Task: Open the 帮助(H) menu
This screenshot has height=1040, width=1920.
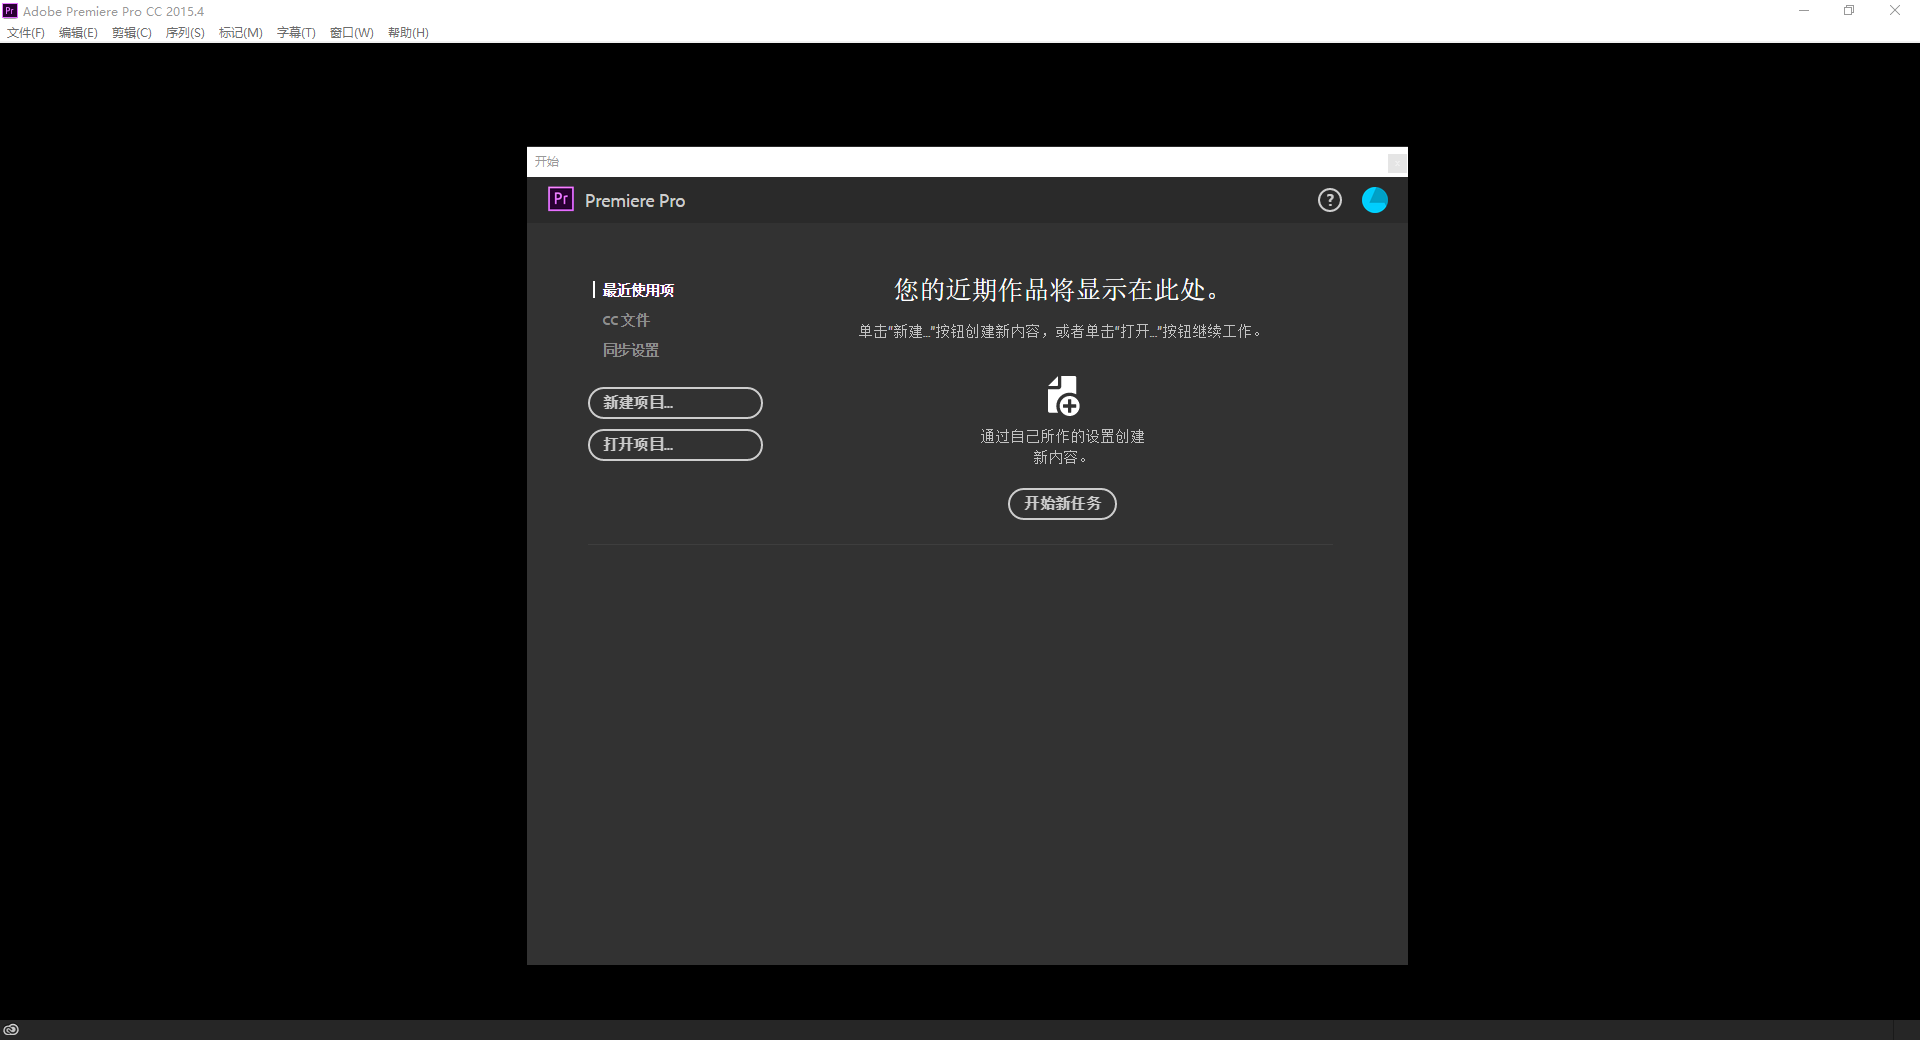Action: point(408,33)
